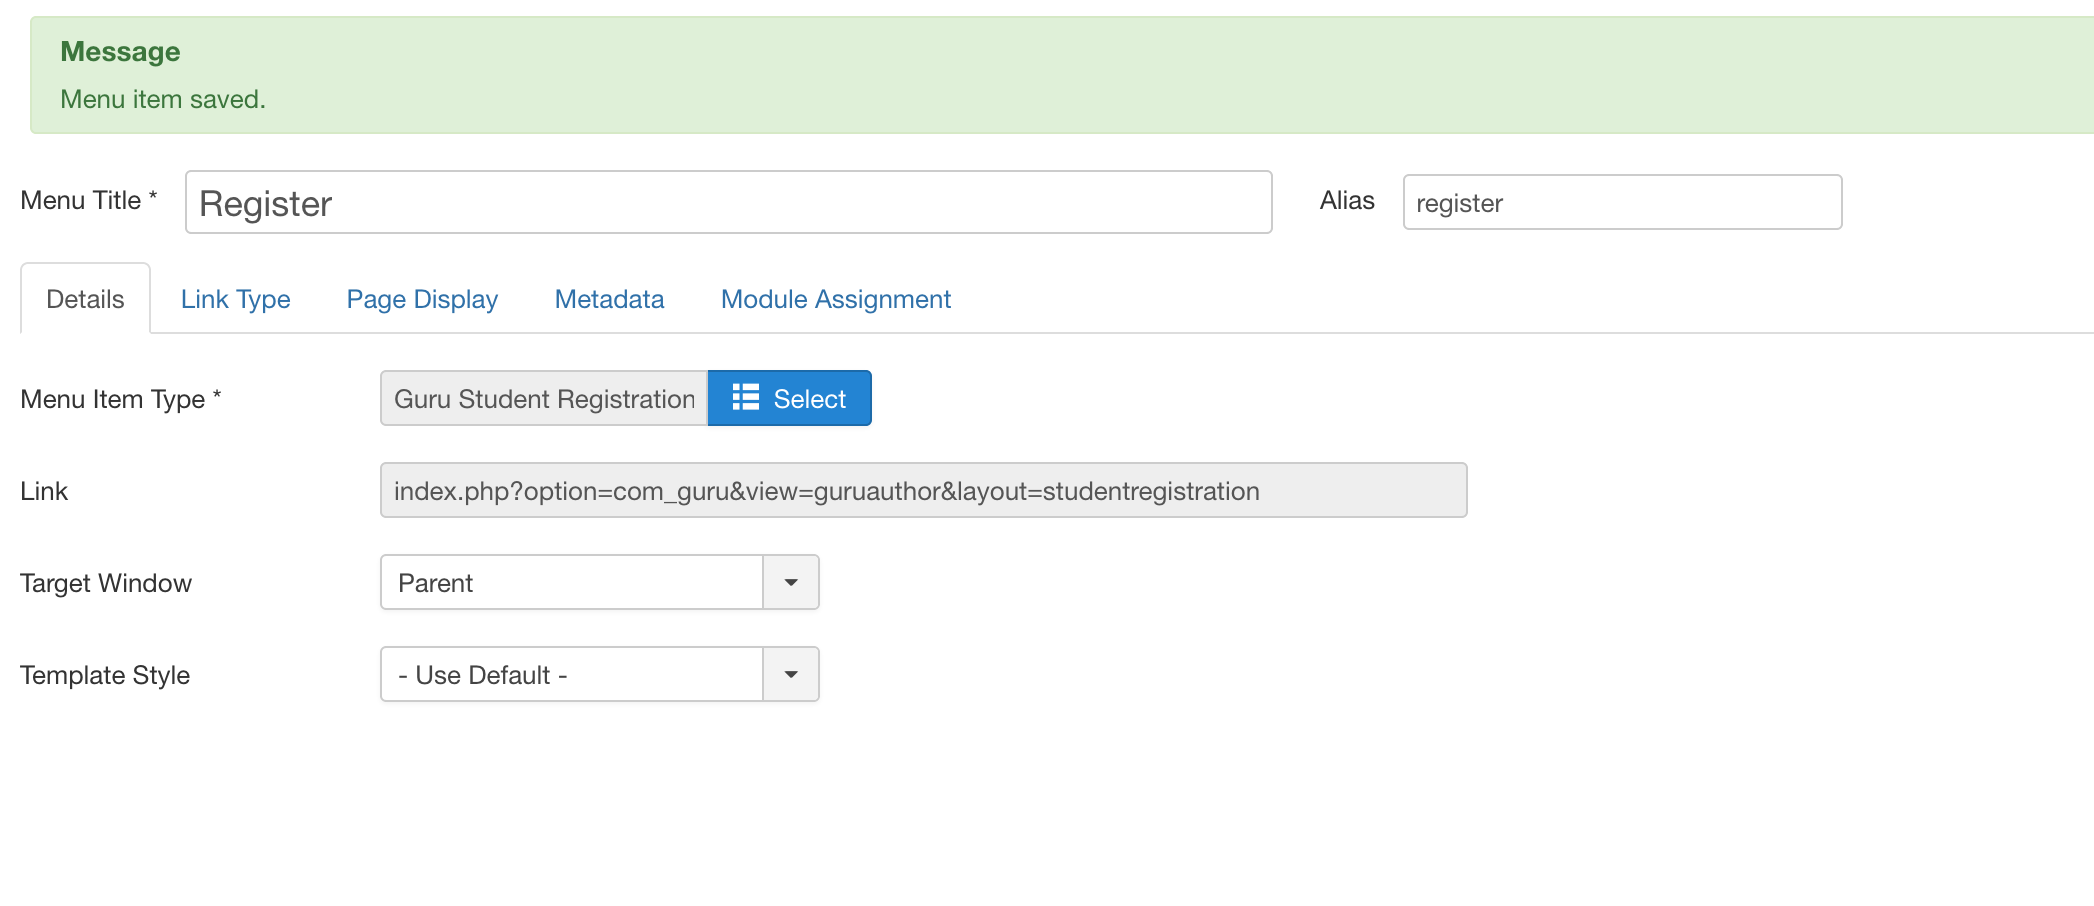This screenshot has width=2094, height=906.
Task: Click the Alias label
Action: pos(1346,200)
